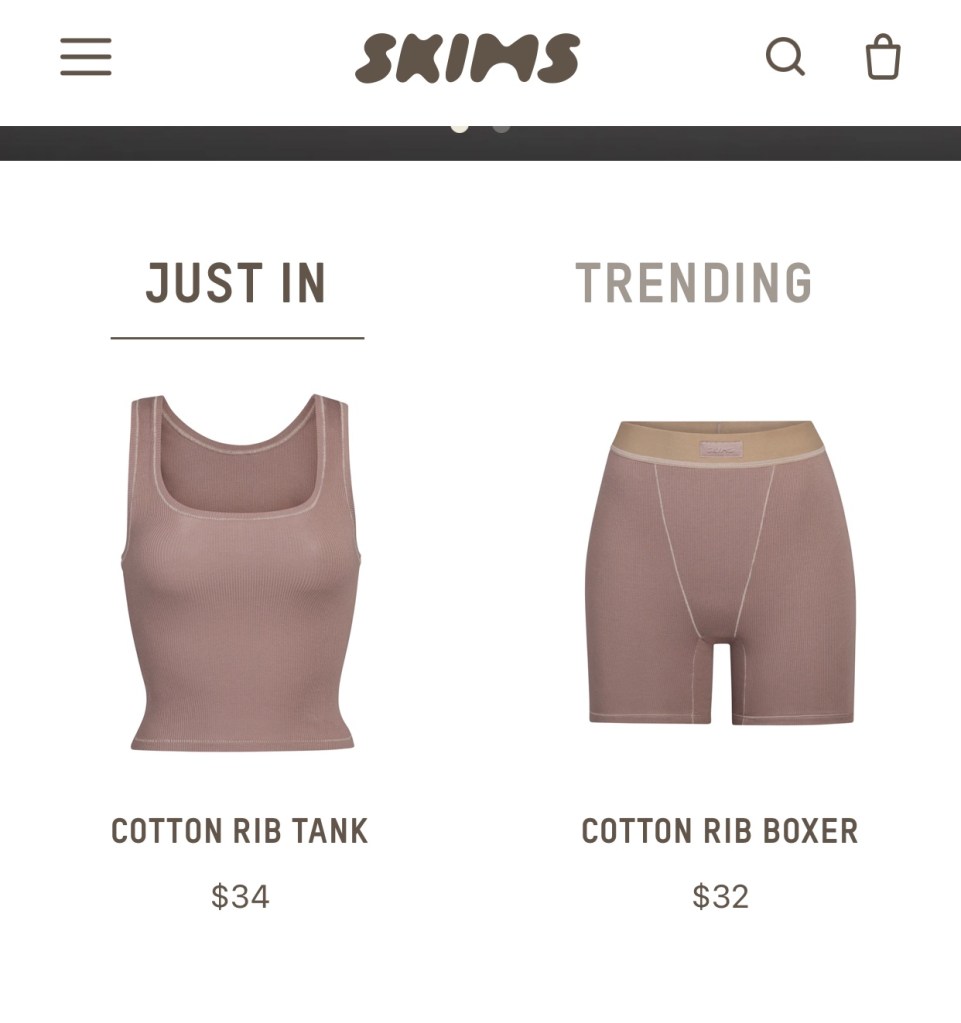Viewport: 961px width, 1023px height.
Task: Click the $34 price label
Action: coord(240,896)
